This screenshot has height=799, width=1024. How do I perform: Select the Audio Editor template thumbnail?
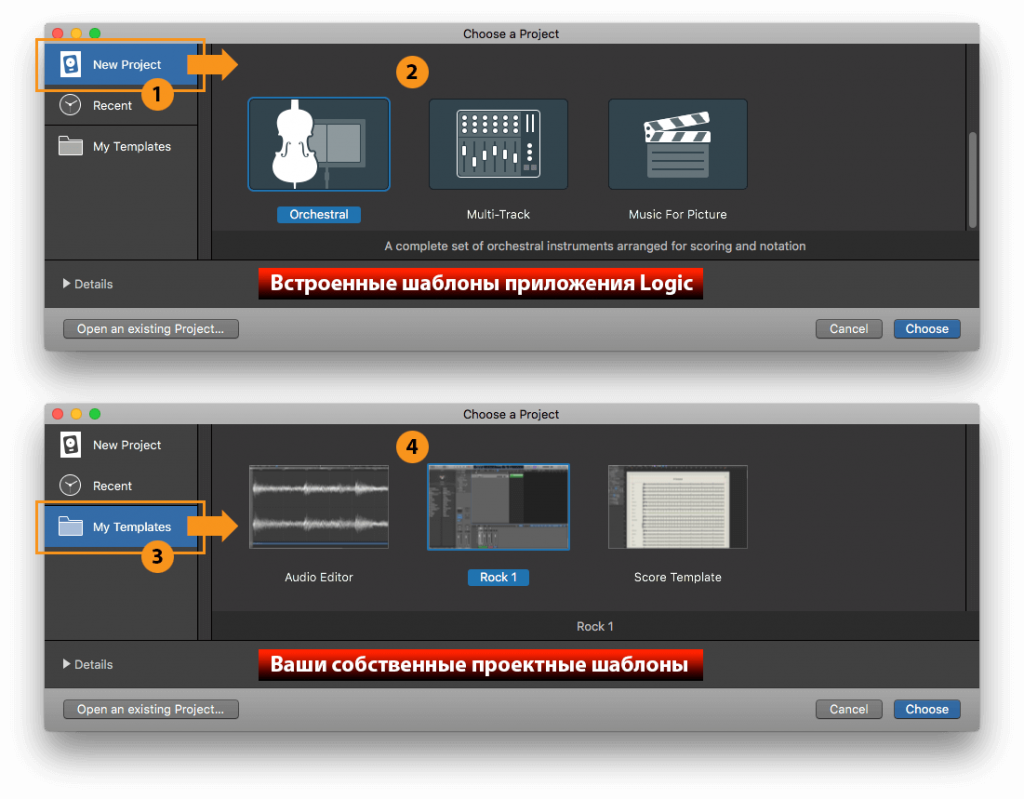click(x=319, y=507)
